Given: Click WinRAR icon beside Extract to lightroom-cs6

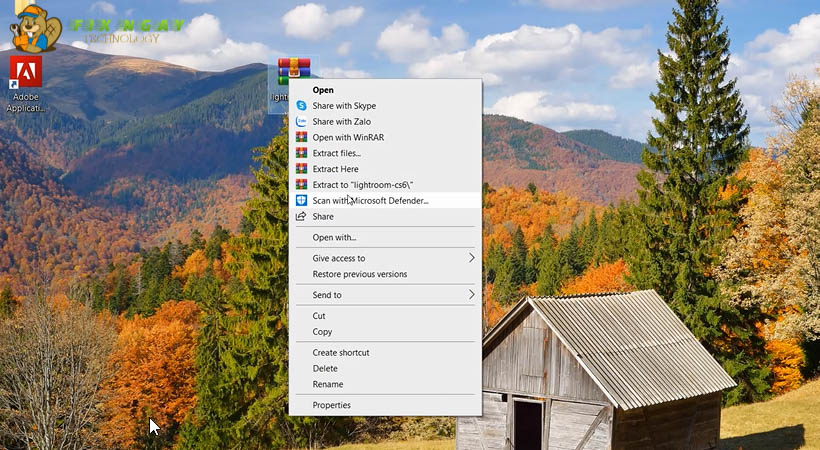Looking at the screenshot, I should point(301,184).
